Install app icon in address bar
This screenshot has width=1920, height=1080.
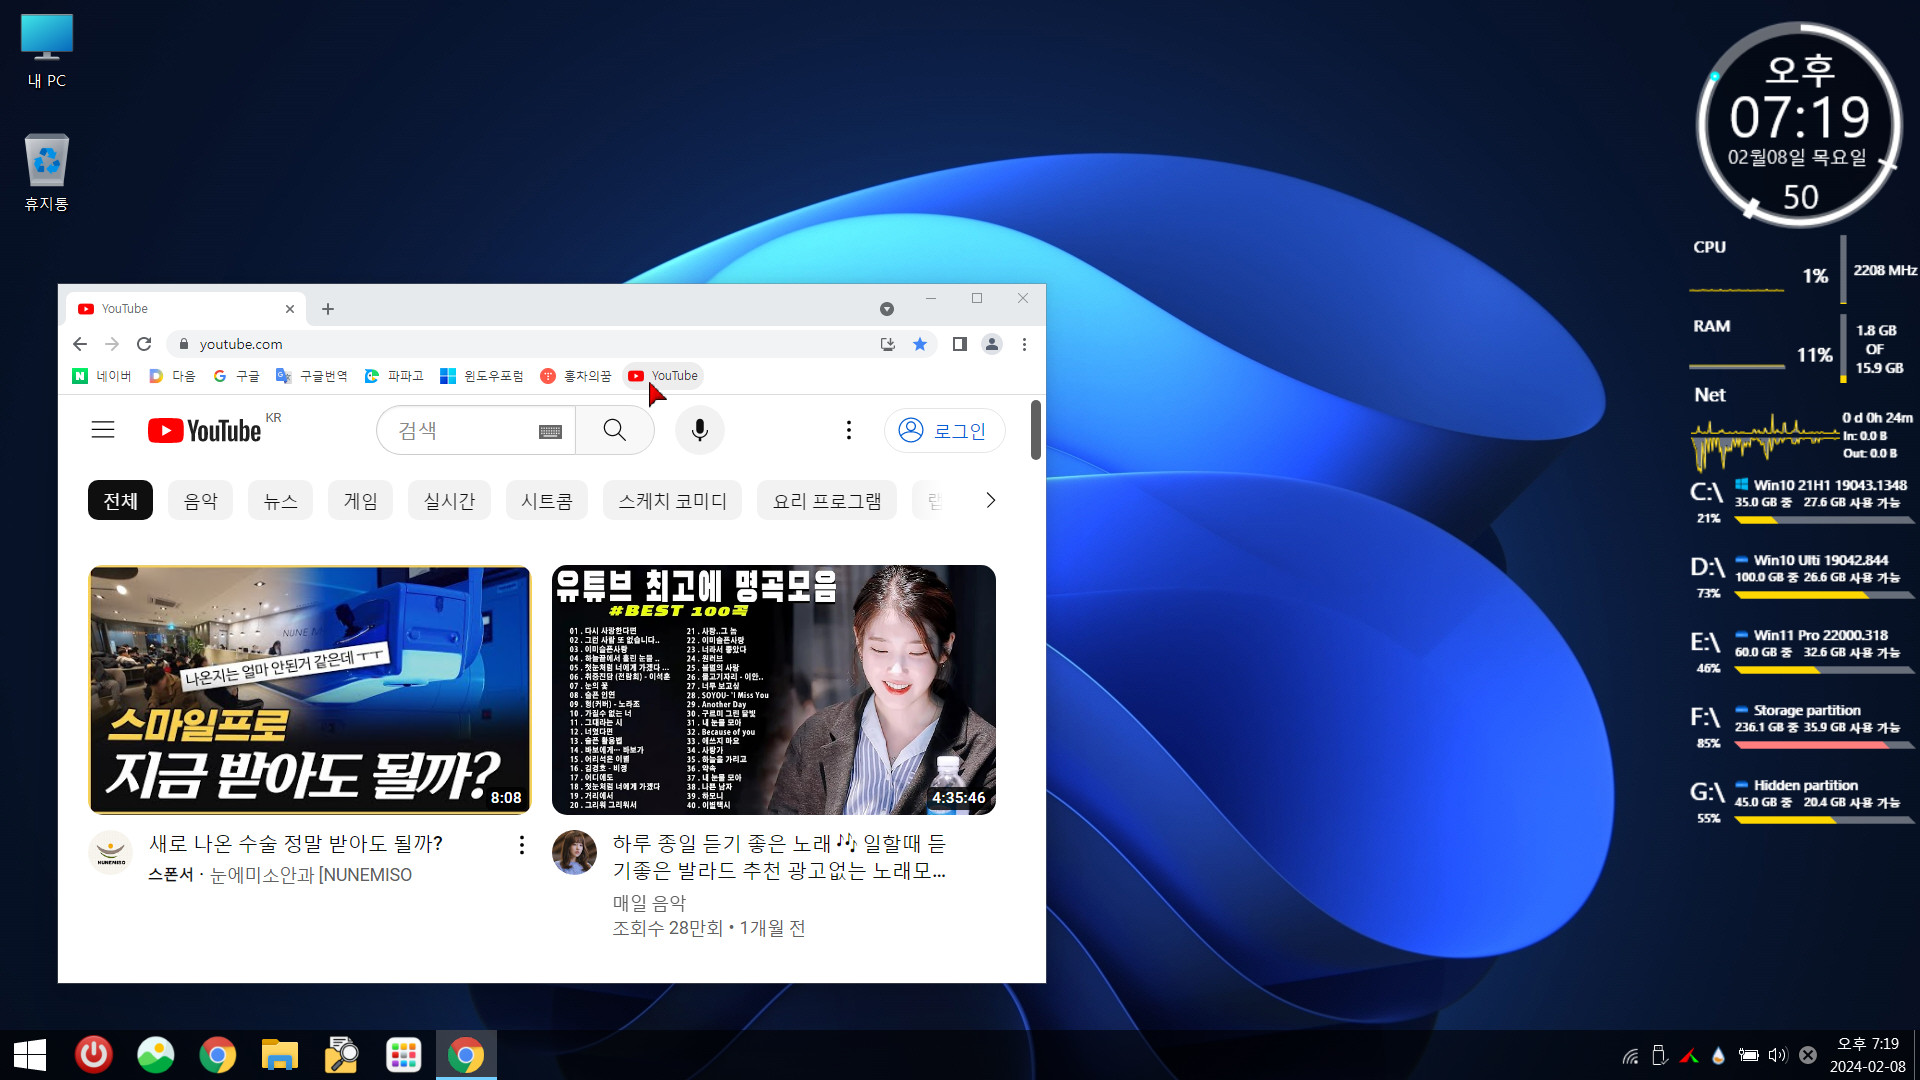(x=887, y=344)
